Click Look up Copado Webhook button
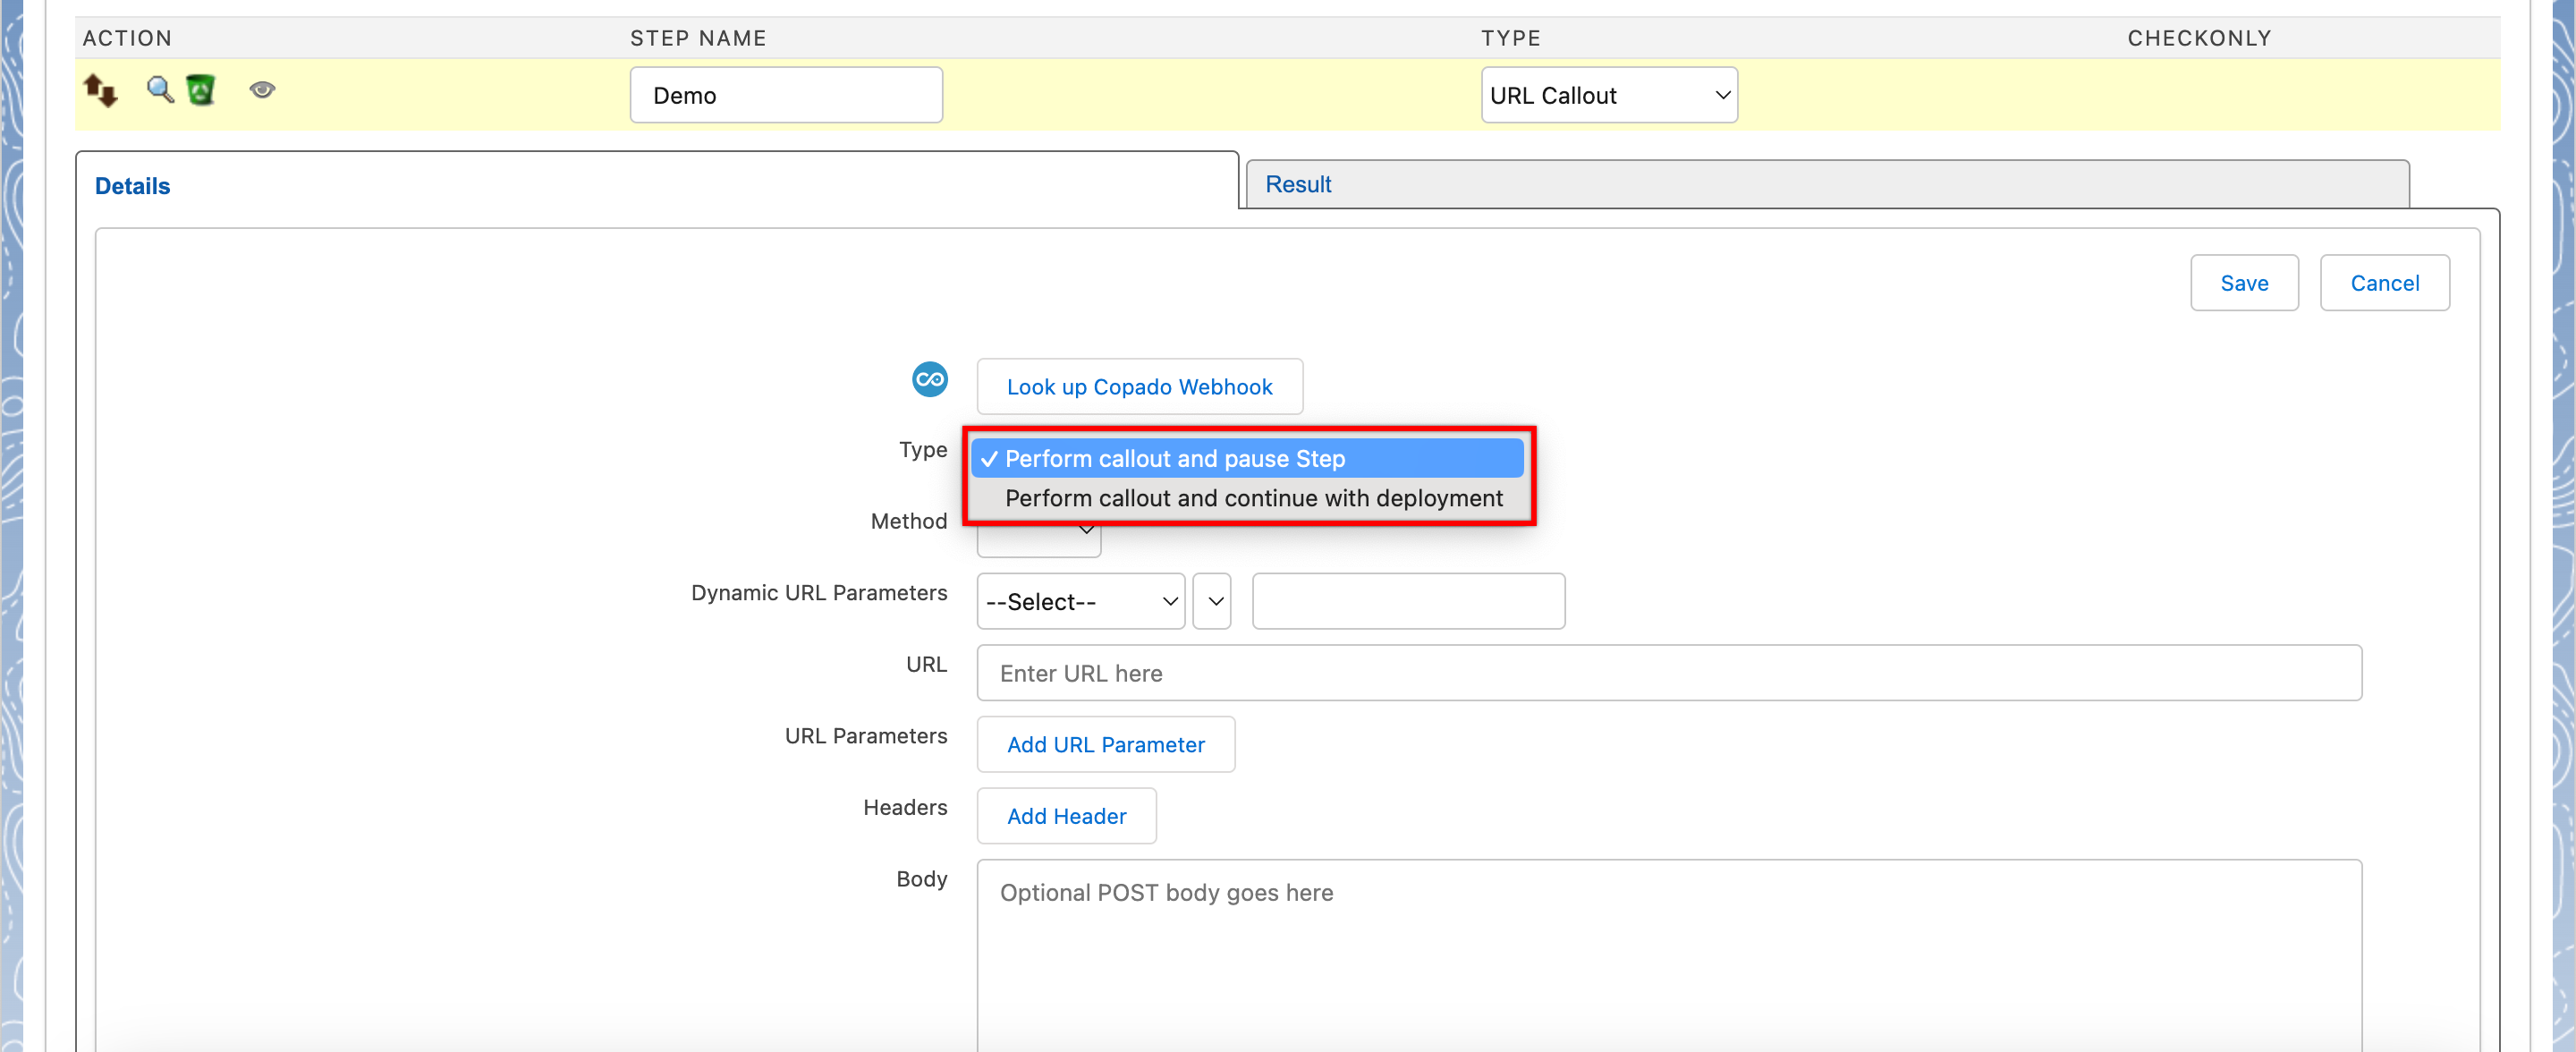This screenshot has width=2576, height=1052. [x=1139, y=387]
